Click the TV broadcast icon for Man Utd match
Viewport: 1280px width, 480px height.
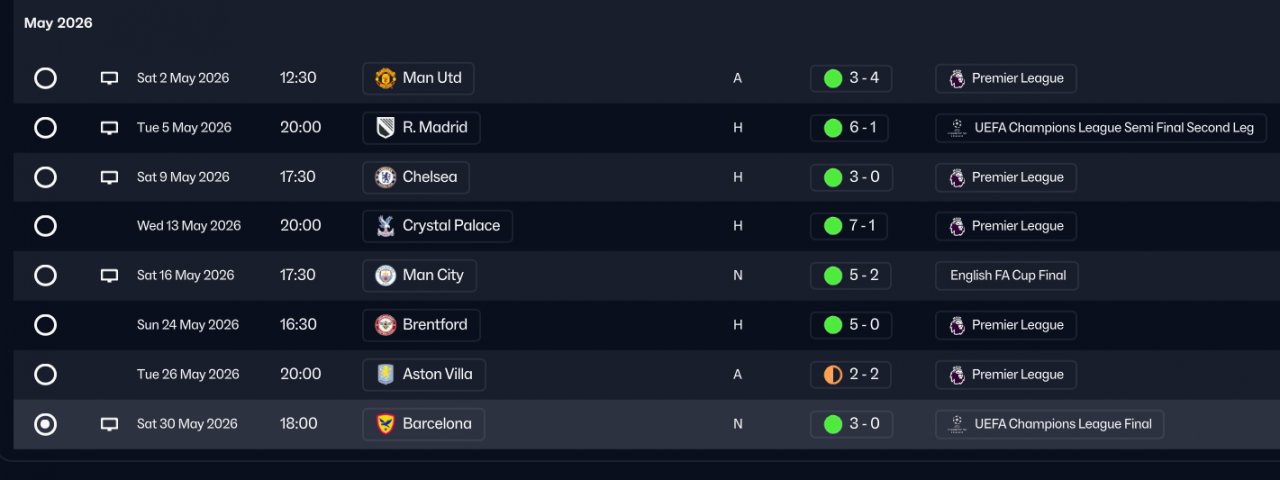click(109, 78)
